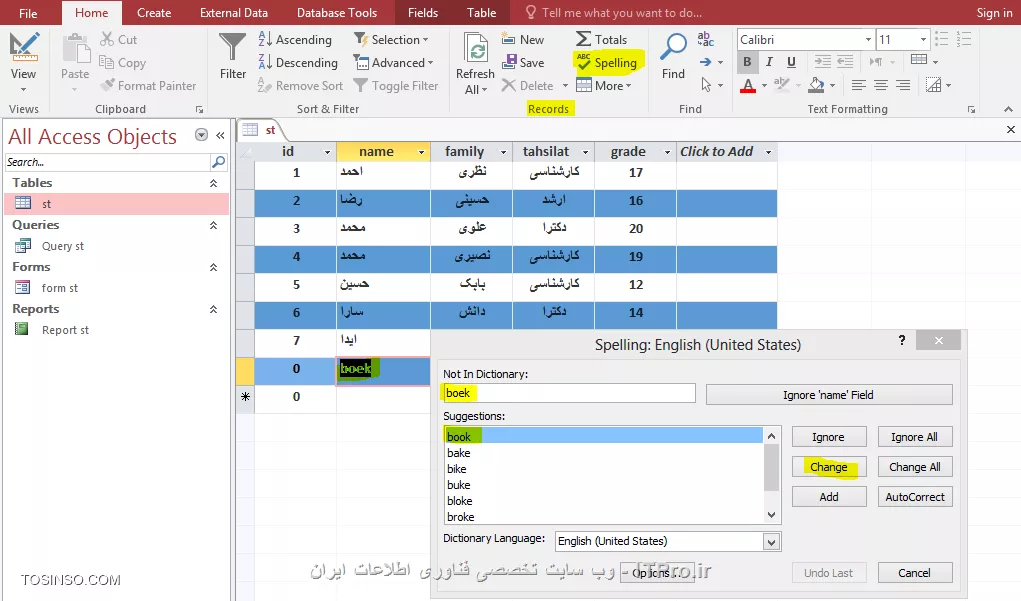Open the Database Tools tab

point(337,12)
